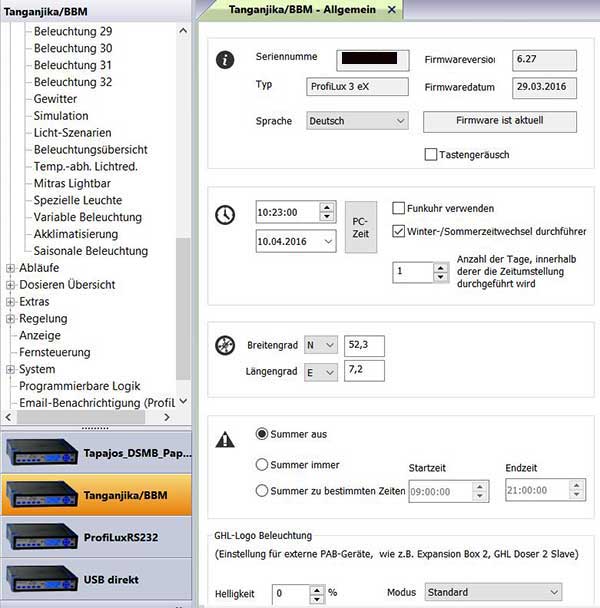Click the PC-Zeit button
This screenshot has width=600, height=608.
pyautogui.click(x=360, y=227)
